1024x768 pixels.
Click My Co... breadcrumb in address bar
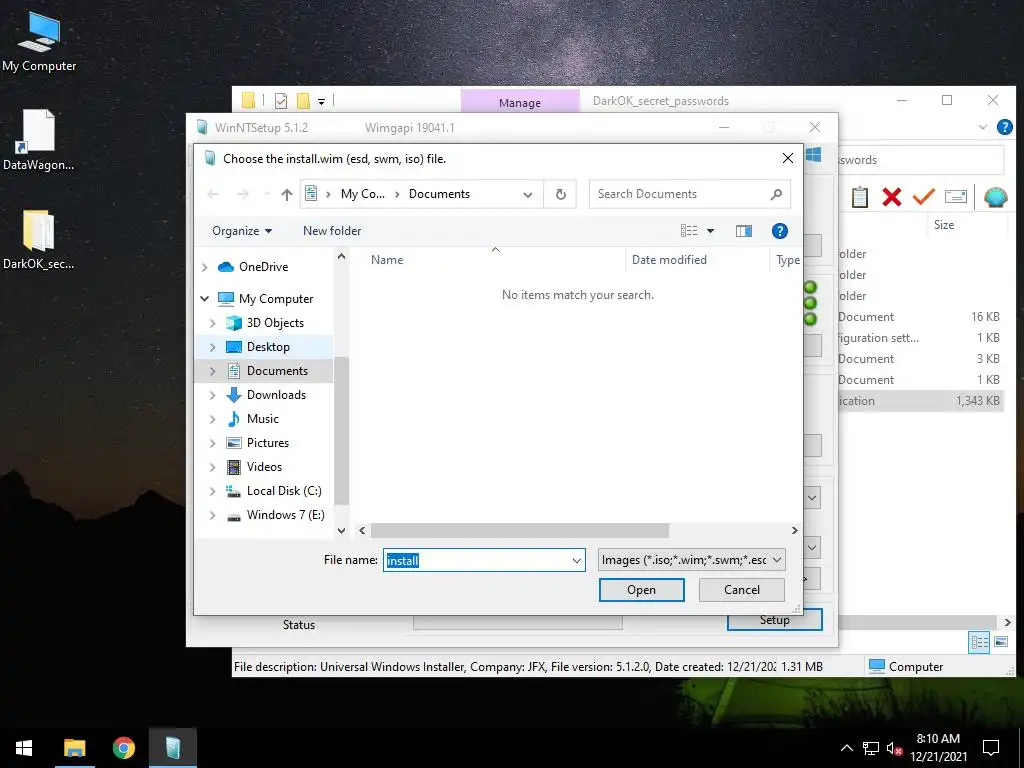tap(362, 194)
